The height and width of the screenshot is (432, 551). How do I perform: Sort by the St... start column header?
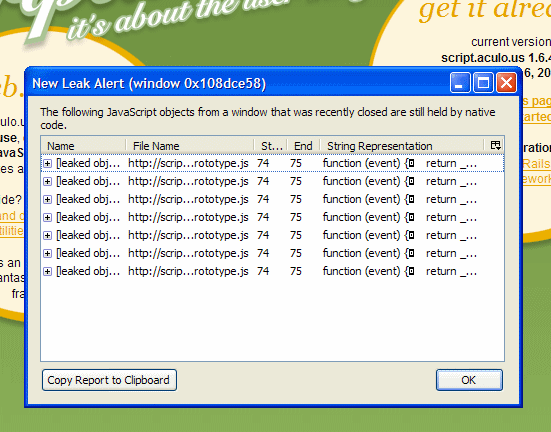(271, 146)
